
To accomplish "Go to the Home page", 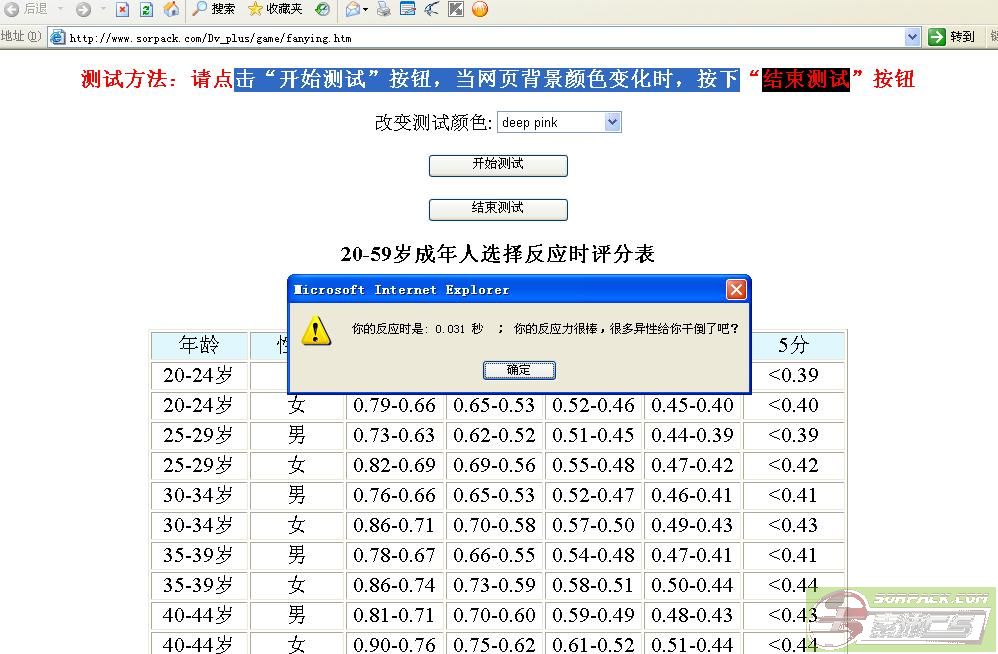I will coord(171,9).
